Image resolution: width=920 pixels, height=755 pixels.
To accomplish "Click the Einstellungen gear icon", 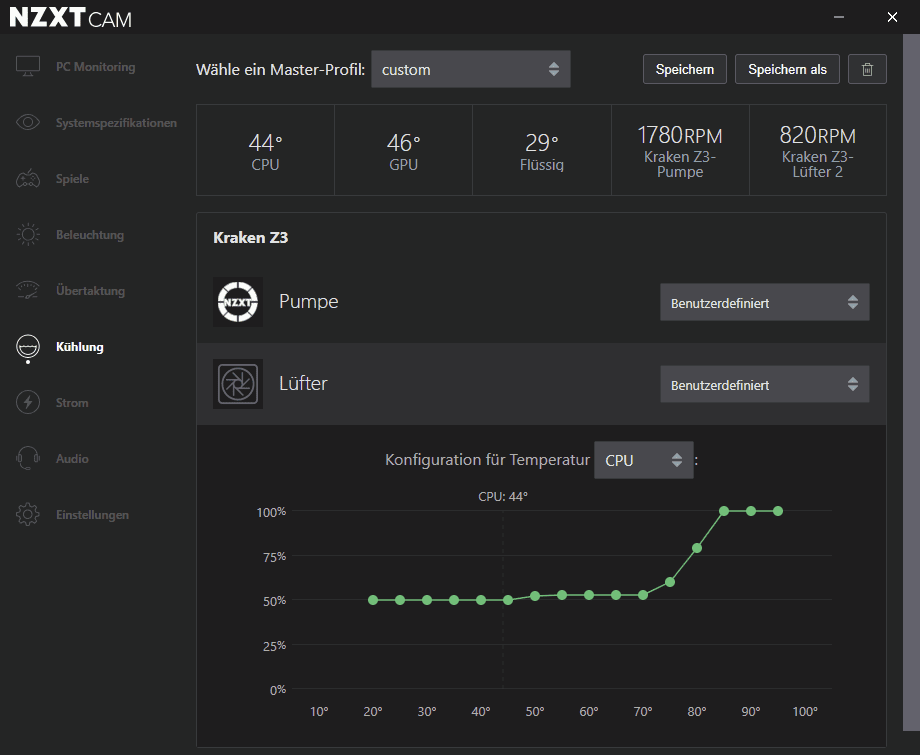I will tap(28, 514).
